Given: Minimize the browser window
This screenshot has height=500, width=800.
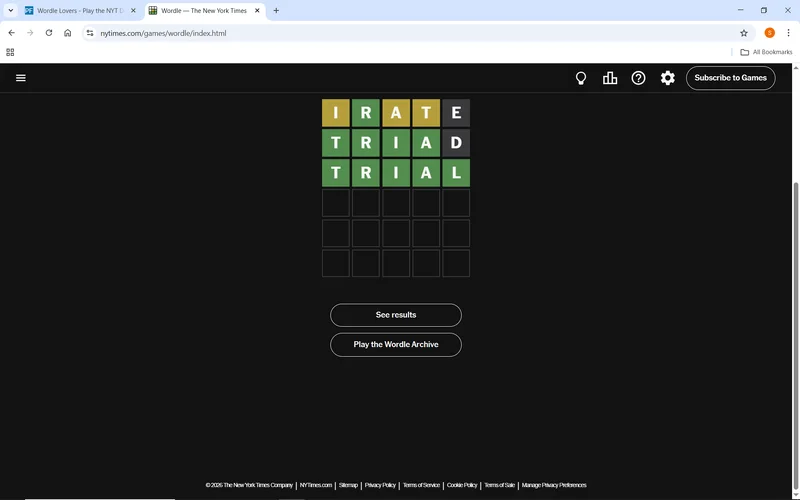Looking at the screenshot, I should point(740,10).
